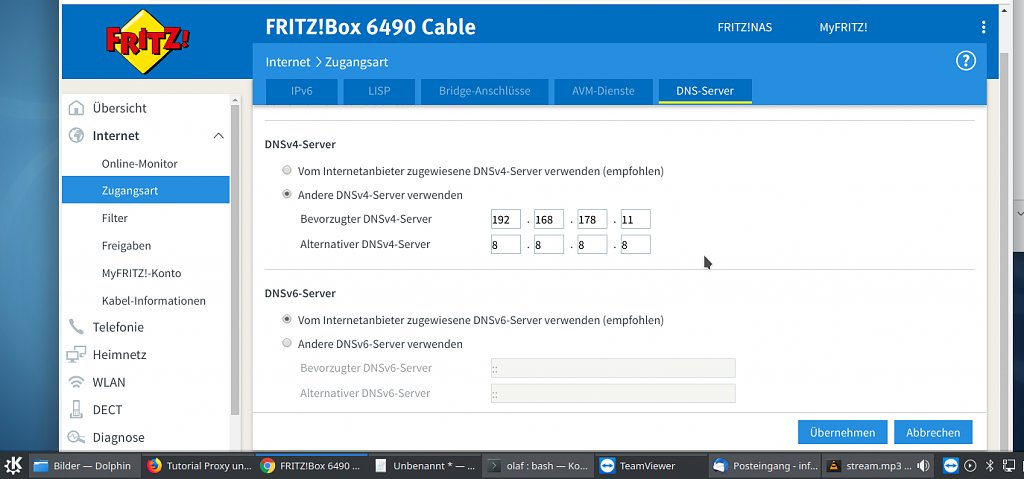Click the Übernehmen button
The width and height of the screenshot is (1024, 479).
click(842, 433)
